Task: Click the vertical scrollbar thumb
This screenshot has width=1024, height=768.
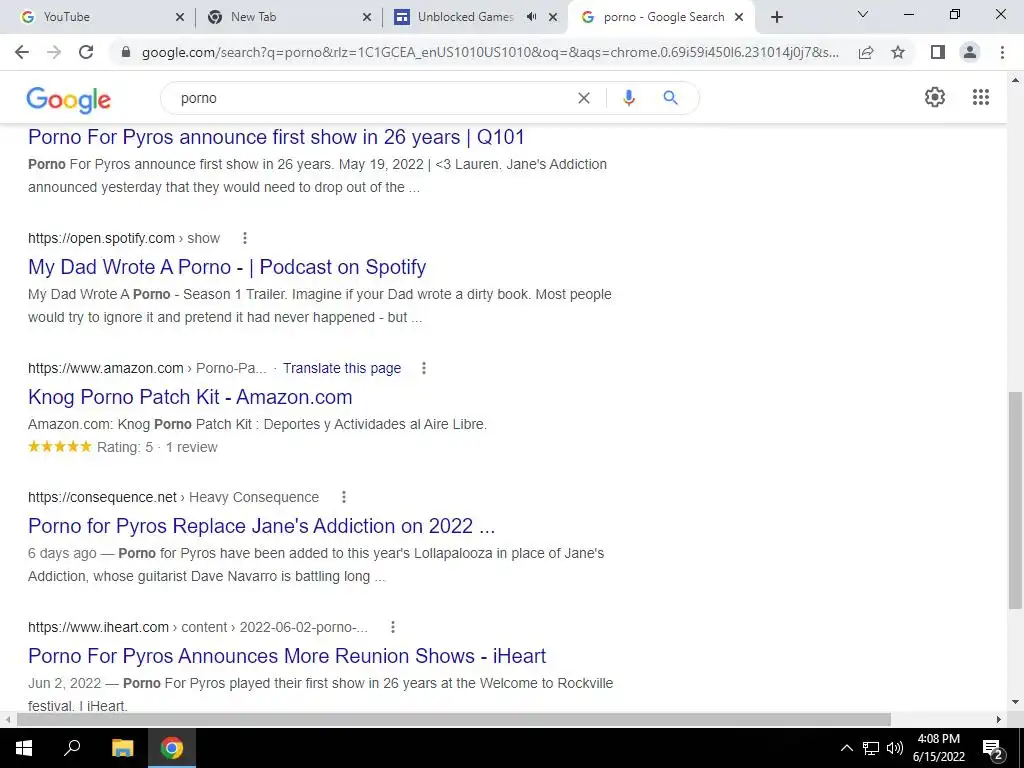Action: tap(1015, 500)
